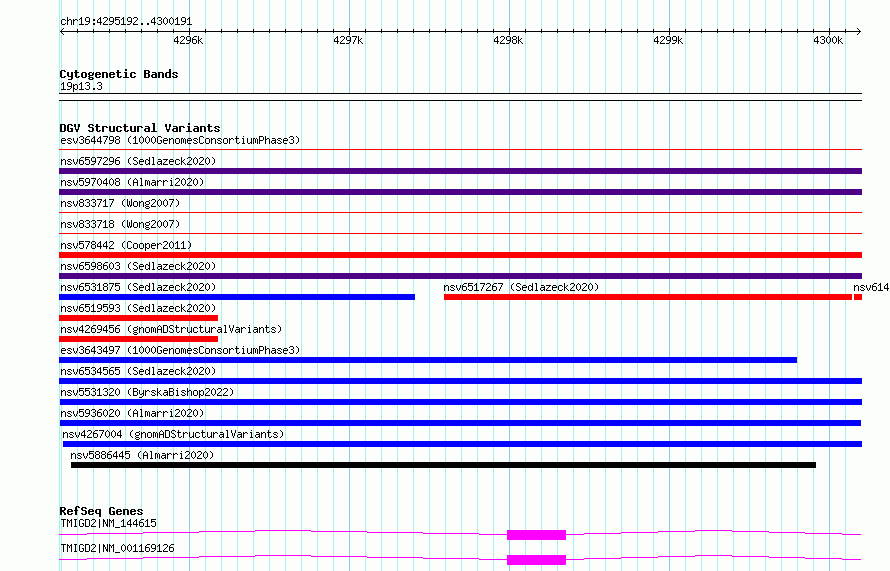Click the nsv5970408 (Almarri2020) label
Screen dimensions: 890x571
coord(132,182)
